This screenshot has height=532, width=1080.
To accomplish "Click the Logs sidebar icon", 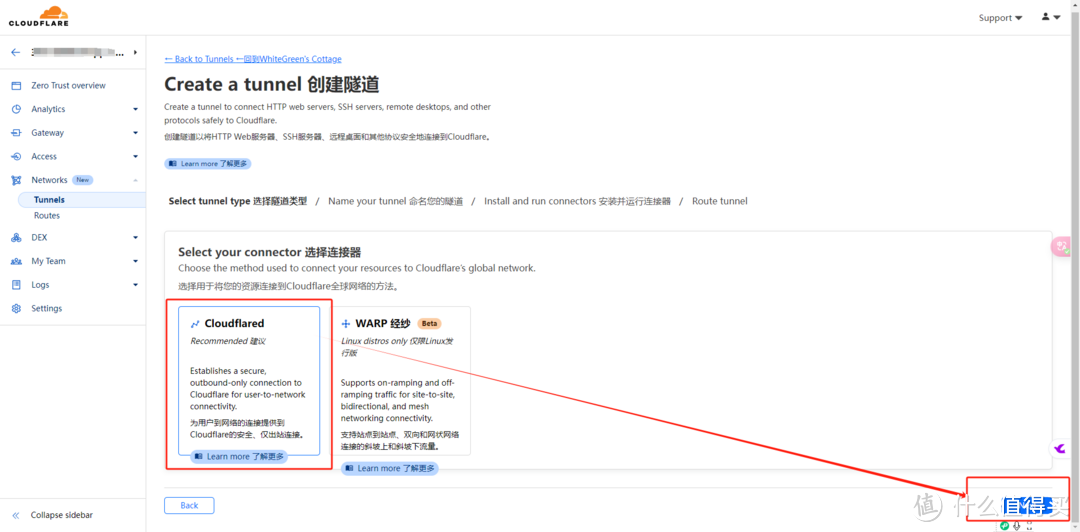I will 17,285.
